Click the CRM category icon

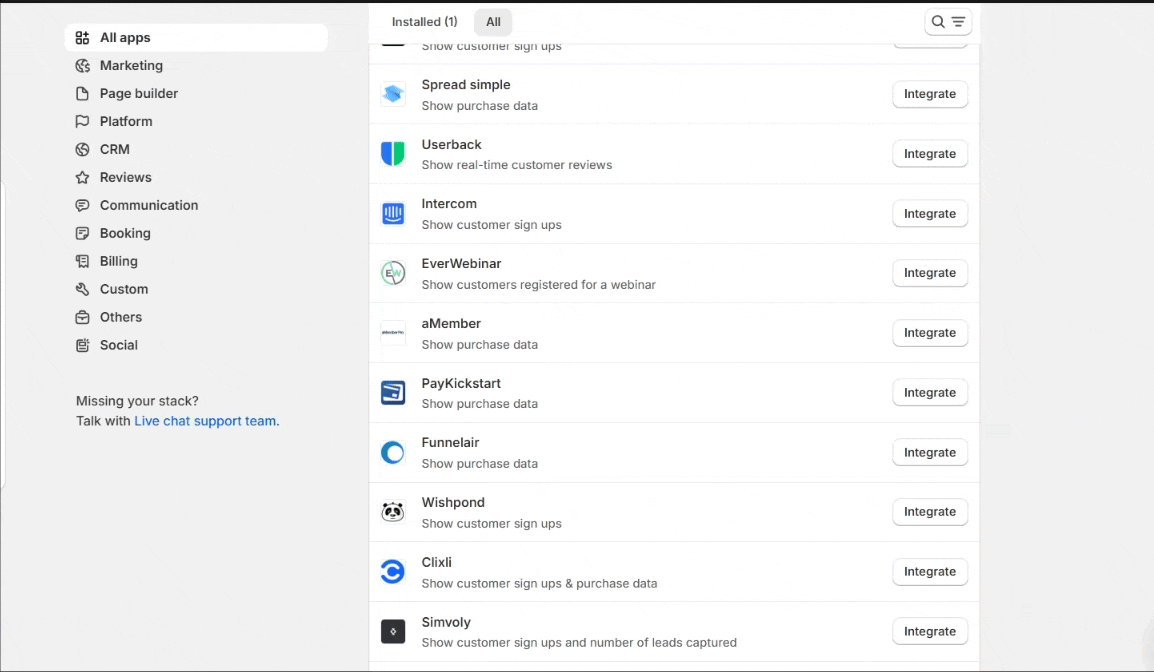pyautogui.click(x=82, y=149)
